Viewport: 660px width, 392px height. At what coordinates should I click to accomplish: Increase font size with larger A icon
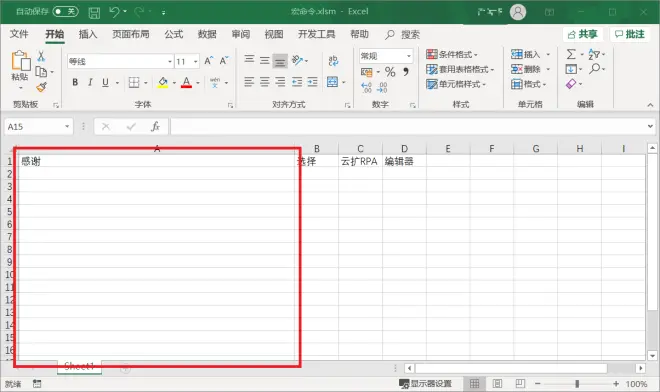(209, 61)
